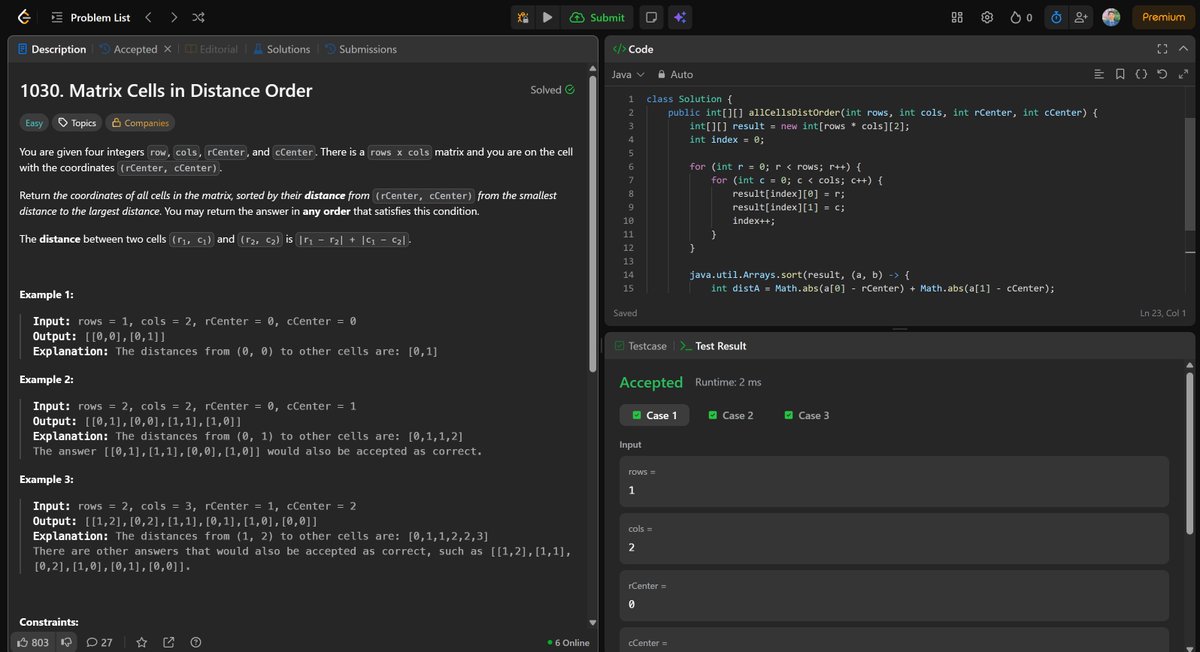Switch to the Testcase tab

pyautogui.click(x=639, y=346)
